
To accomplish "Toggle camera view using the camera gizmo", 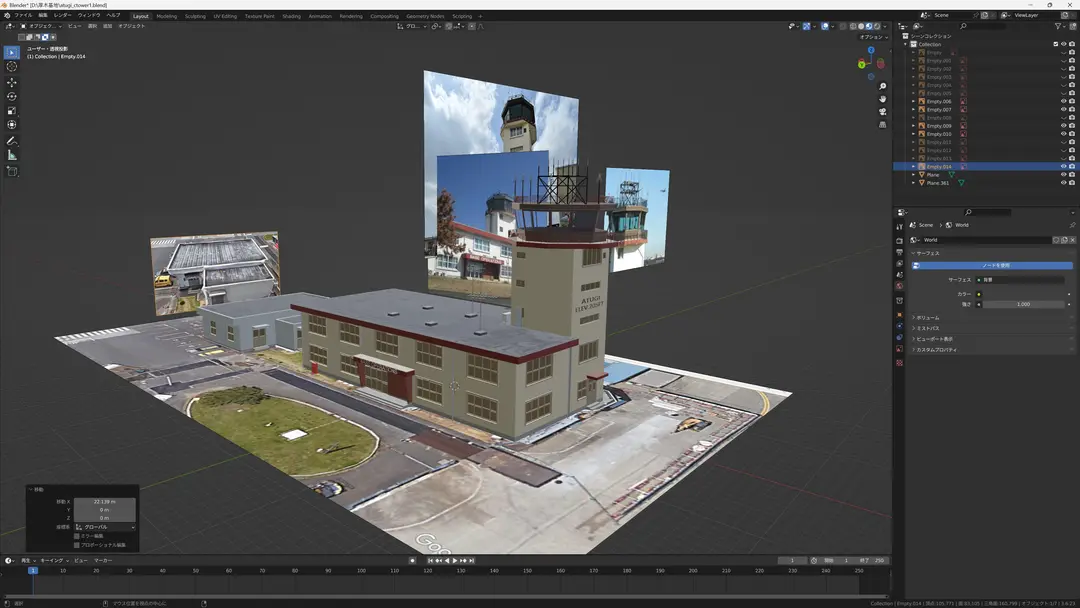I will pyautogui.click(x=882, y=112).
